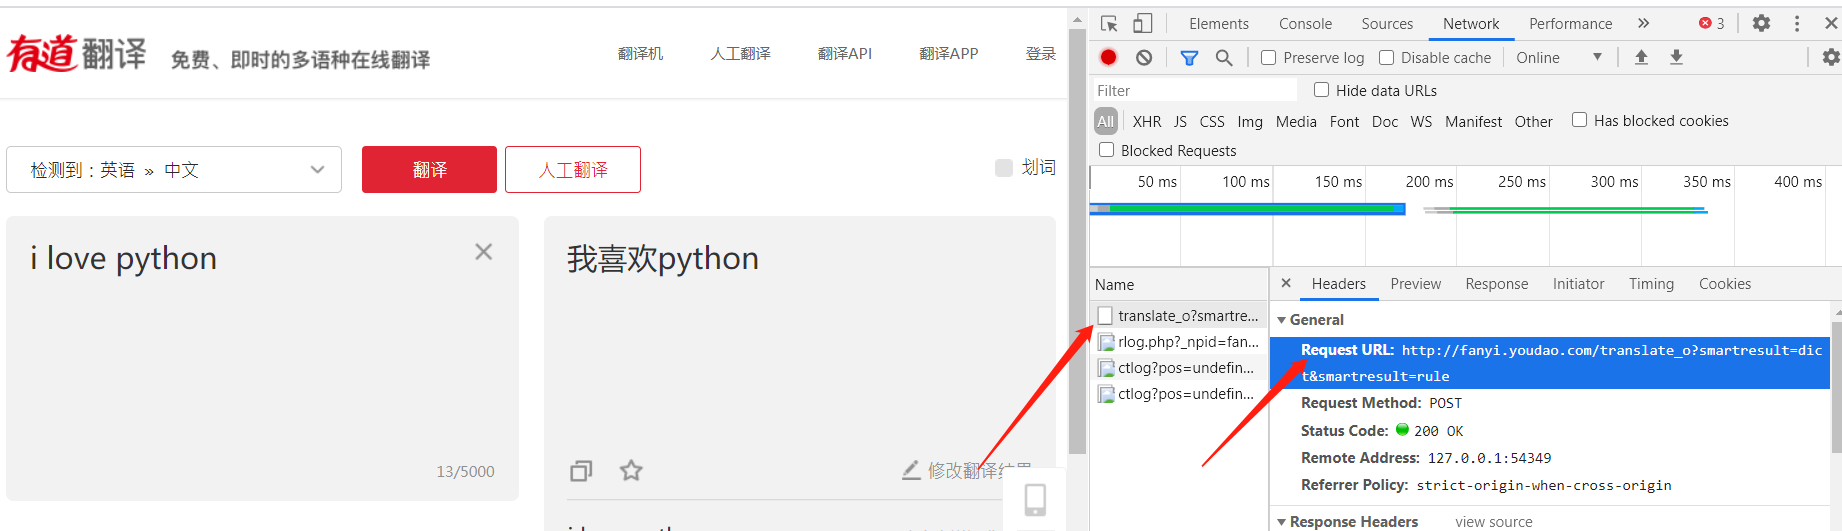Switch to Elements tab
The image size is (1842, 531).
point(1218,24)
